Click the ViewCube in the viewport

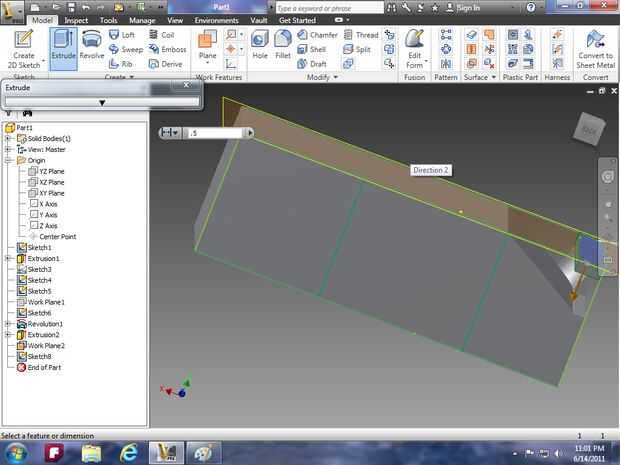click(589, 129)
